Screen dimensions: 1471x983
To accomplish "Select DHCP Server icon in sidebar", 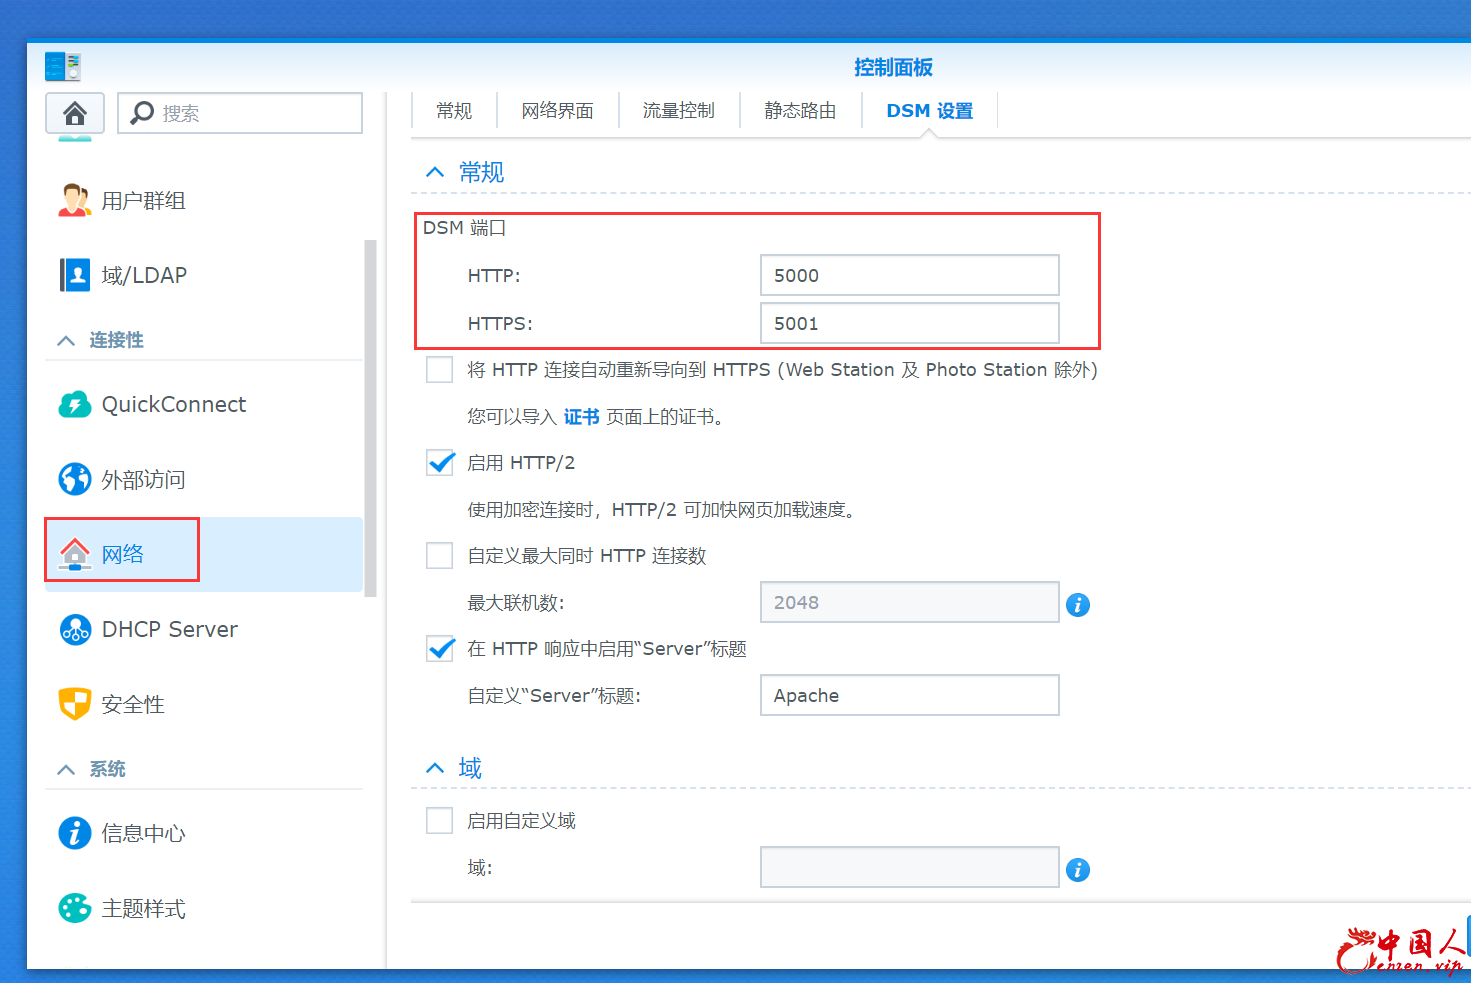I will pyautogui.click(x=75, y=629).
